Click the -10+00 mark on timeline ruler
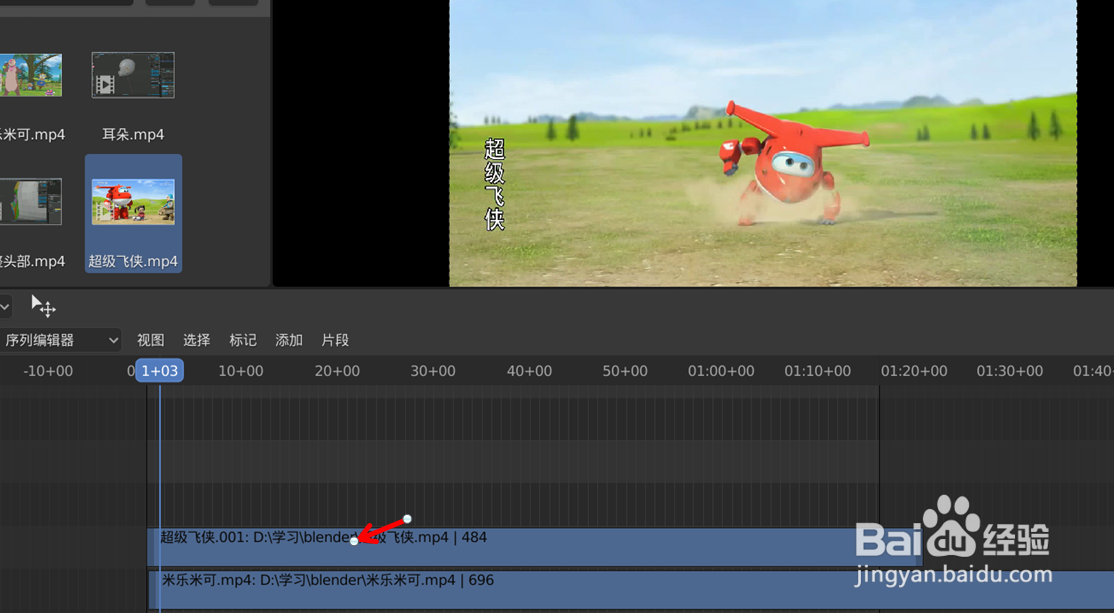1114x613 pixels. tap(48, 371)
